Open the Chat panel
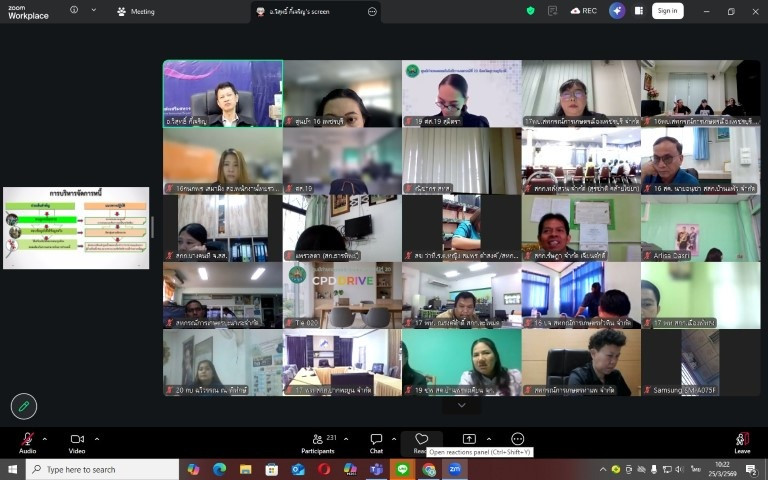The image size is (768, 480). click(x=376, y=440)
